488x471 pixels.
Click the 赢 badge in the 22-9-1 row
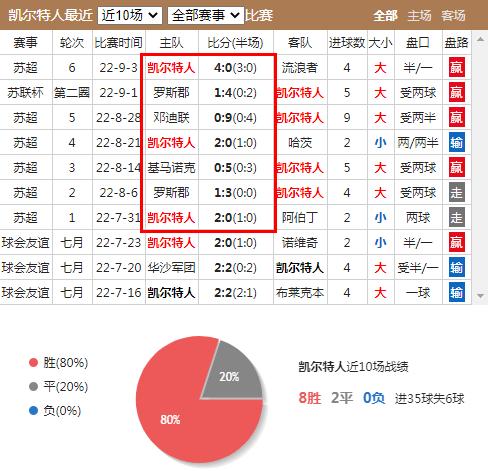coord(456,92)
